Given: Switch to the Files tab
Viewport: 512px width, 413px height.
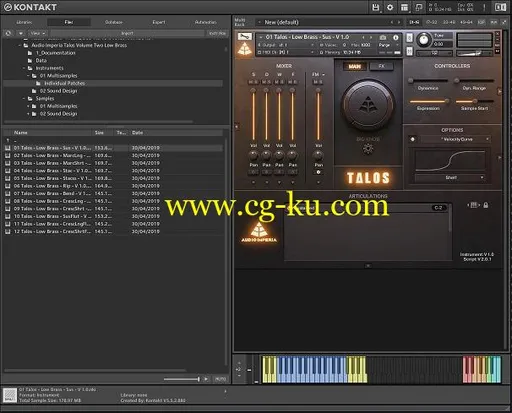Looking at the screenshot, I should point(69,22).
